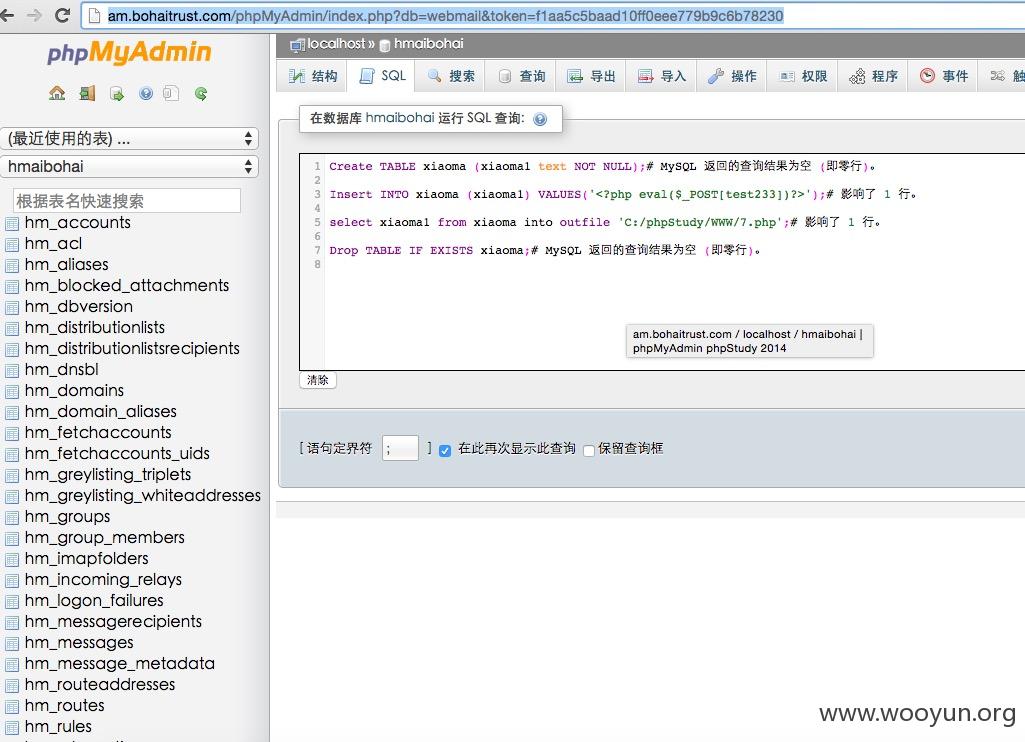Open the MySQL documentation page icon

click(171, 93)
